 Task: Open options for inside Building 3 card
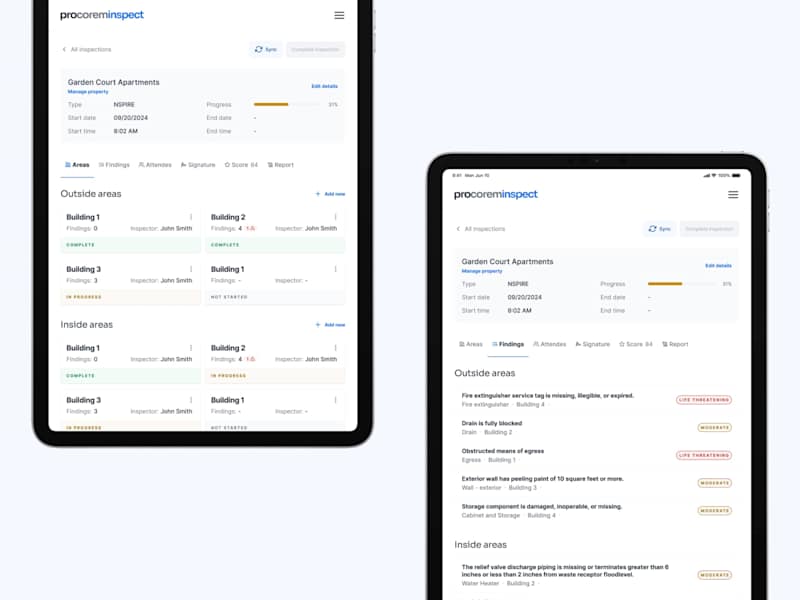click(191, 400)
